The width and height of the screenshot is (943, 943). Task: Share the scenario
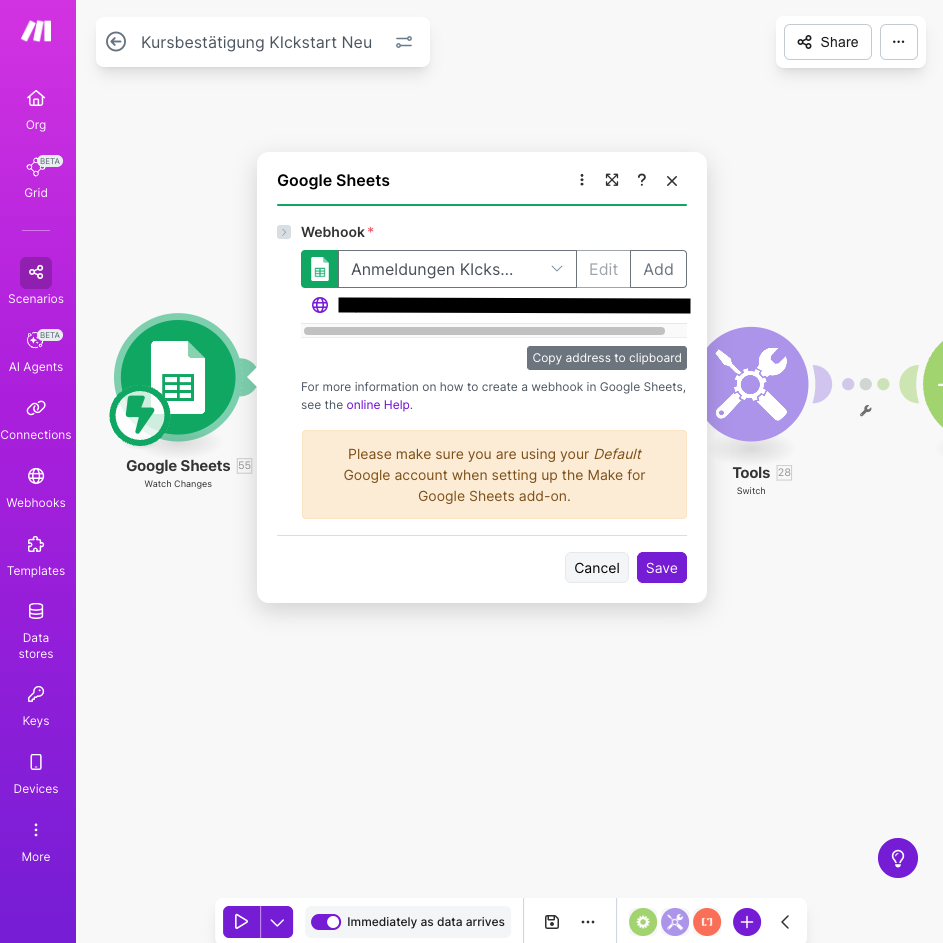tap(828, 42)
